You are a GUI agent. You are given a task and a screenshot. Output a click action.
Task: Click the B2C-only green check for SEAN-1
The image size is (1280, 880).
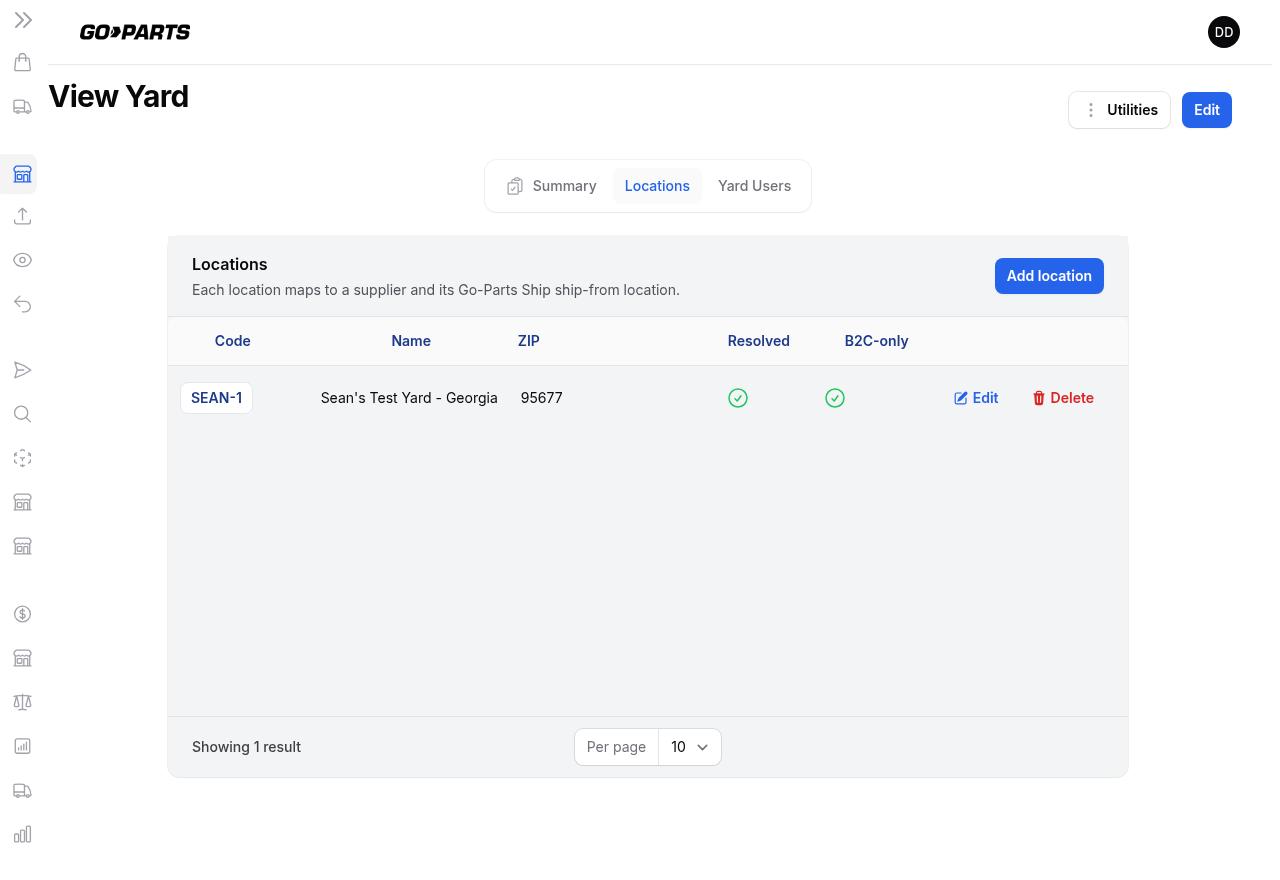835,398
